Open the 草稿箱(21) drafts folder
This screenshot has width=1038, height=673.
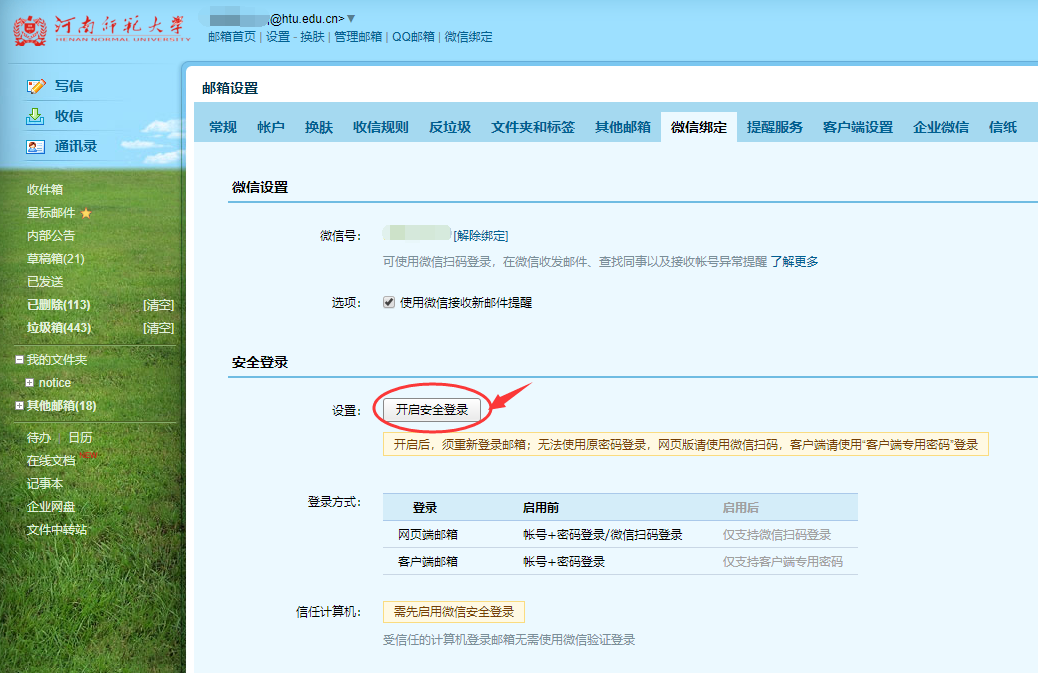coord(55,259)
